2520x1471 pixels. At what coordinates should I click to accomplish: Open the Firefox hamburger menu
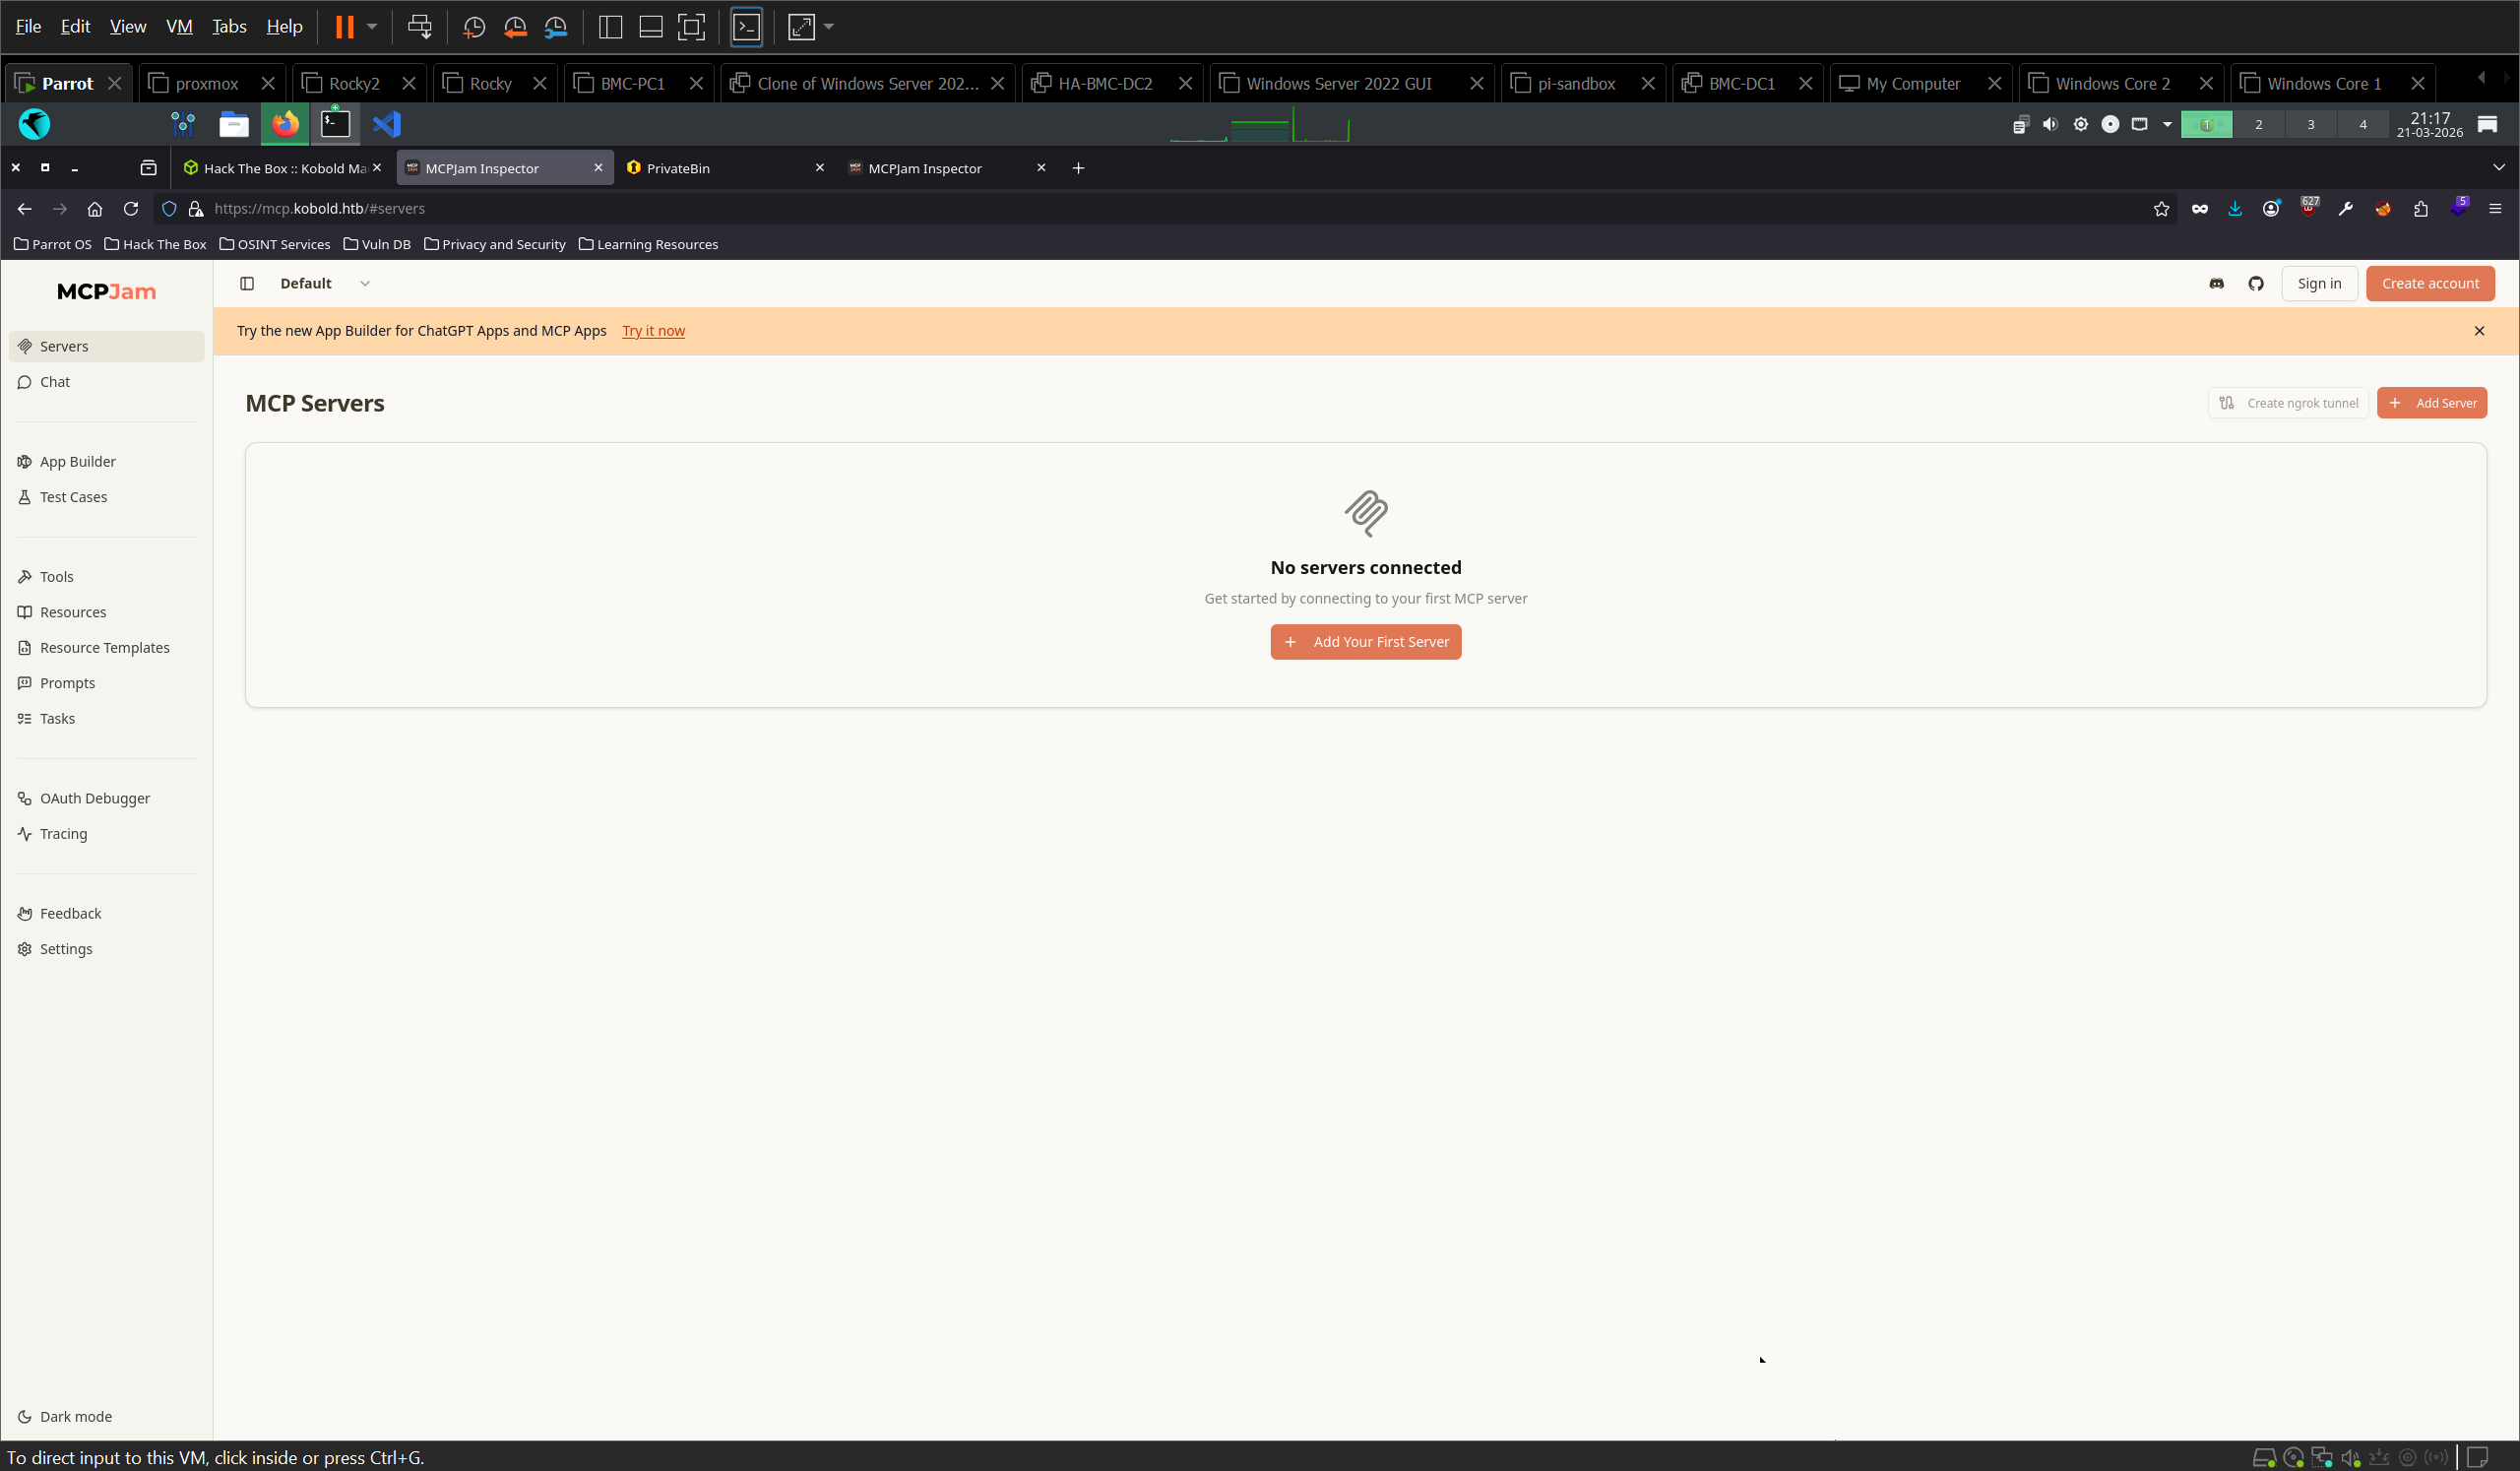(x=2494, y=208)
